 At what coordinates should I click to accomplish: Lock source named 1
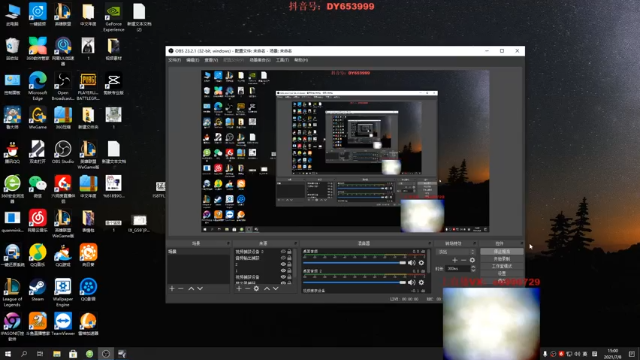289,271
